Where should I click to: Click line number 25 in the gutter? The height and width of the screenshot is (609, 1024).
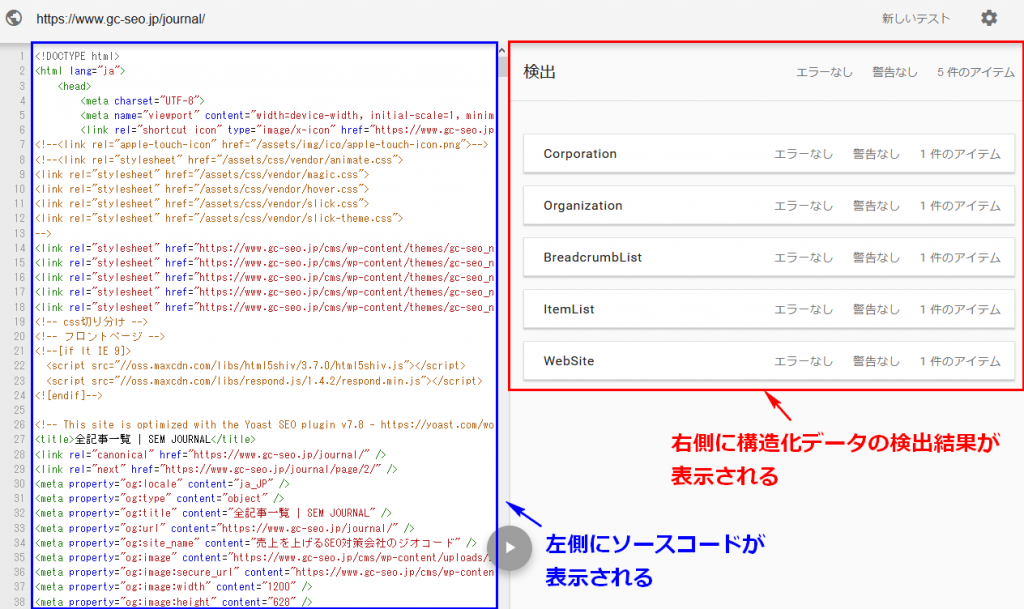click(x=20, y=410)
